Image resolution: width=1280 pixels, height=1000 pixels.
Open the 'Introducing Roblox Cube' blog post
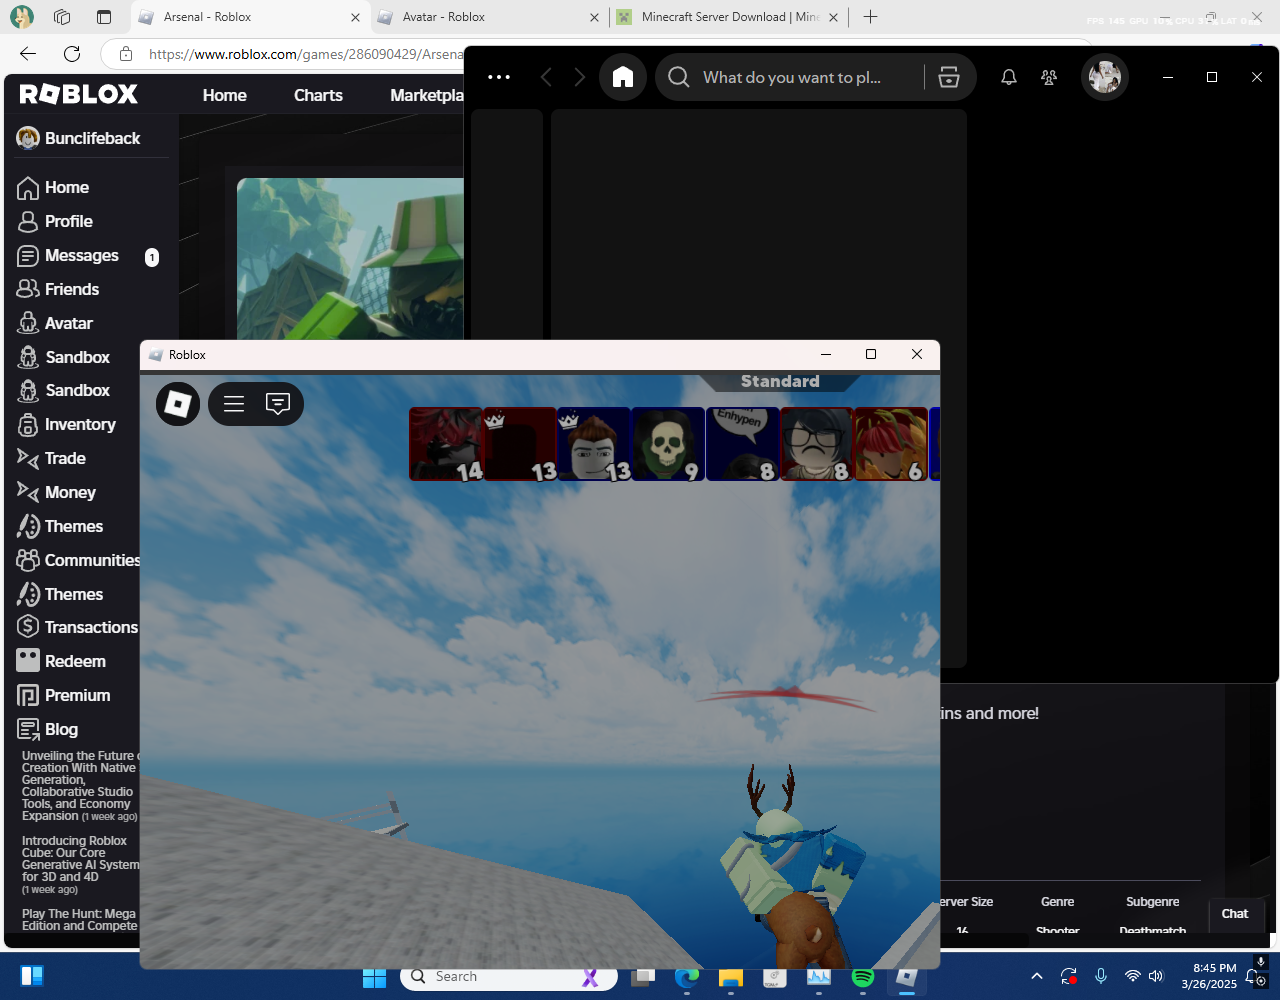point(80,865)
